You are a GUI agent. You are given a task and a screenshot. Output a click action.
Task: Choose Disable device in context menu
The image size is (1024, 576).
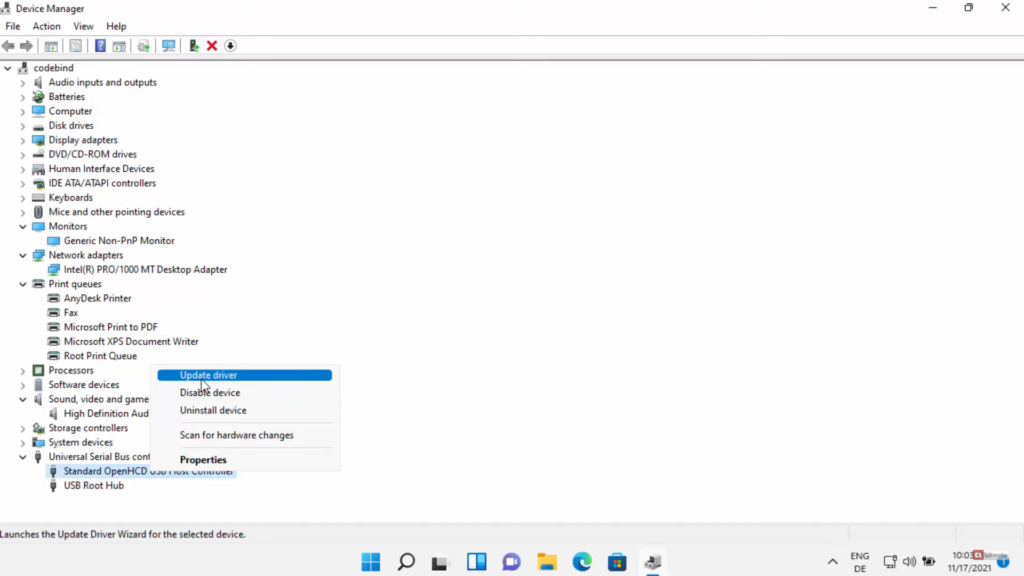[x=244, y=392]
